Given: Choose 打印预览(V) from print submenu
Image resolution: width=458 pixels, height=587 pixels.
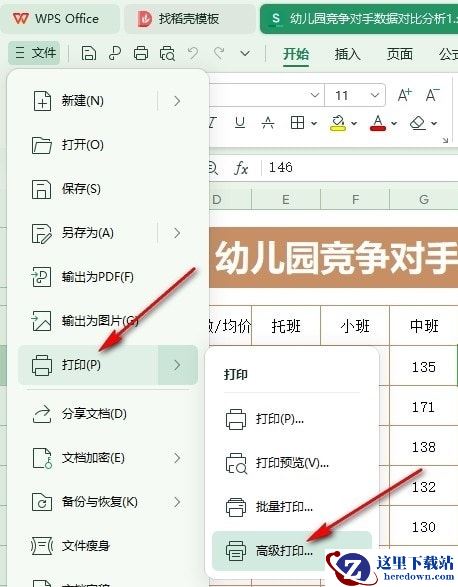Looking at the screenshot, I should 292,463.
